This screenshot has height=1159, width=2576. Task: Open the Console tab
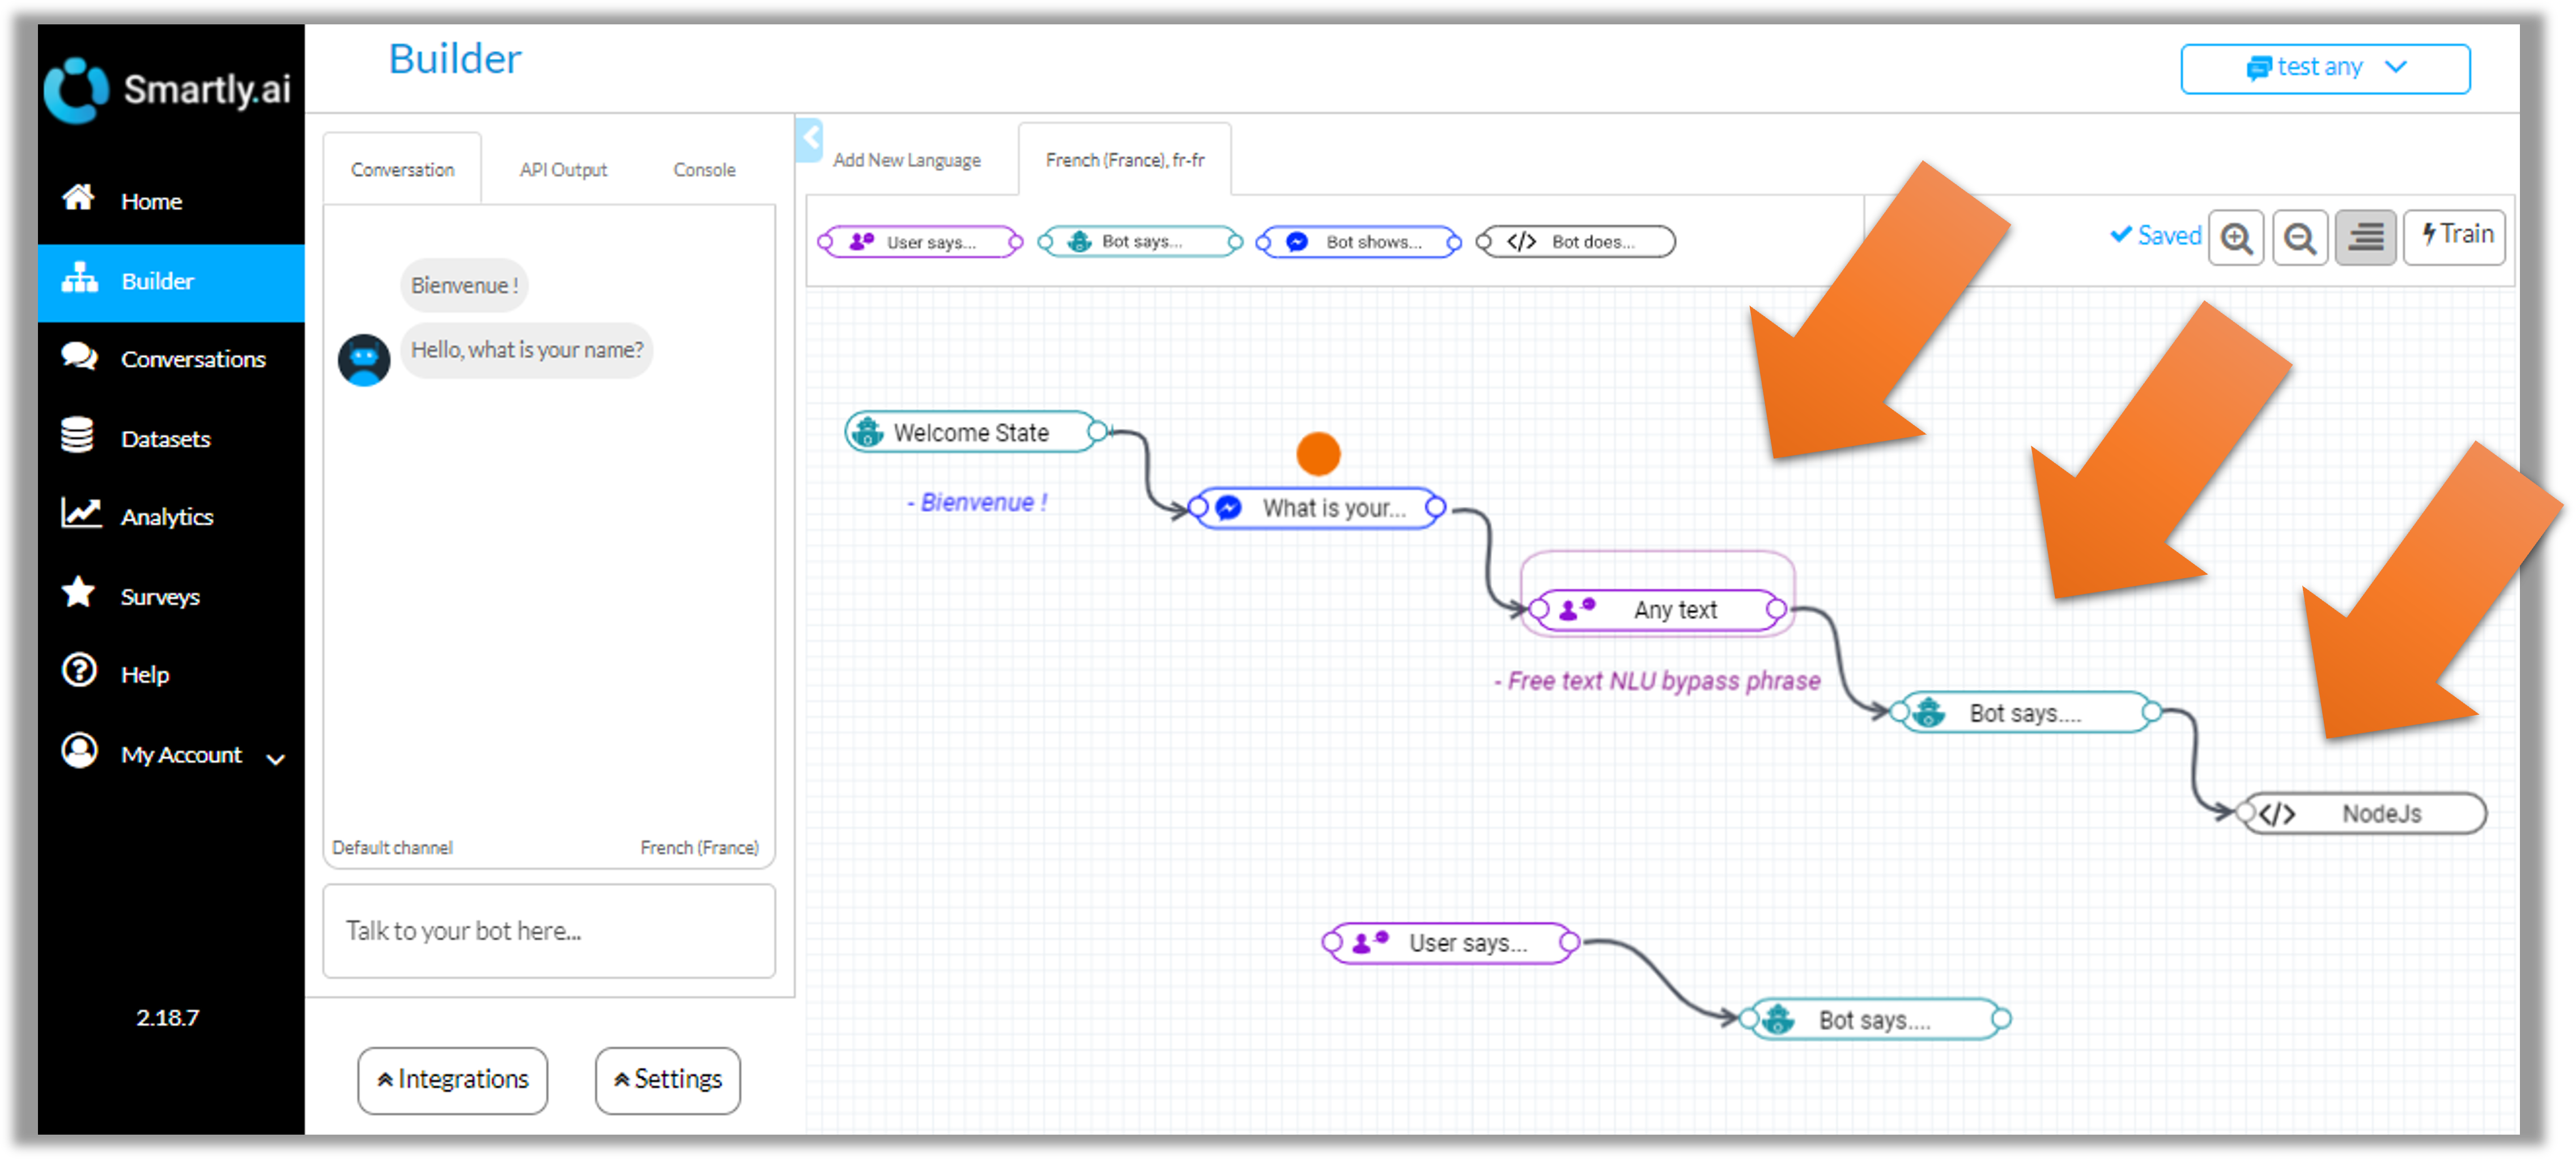tap(704, 170)
